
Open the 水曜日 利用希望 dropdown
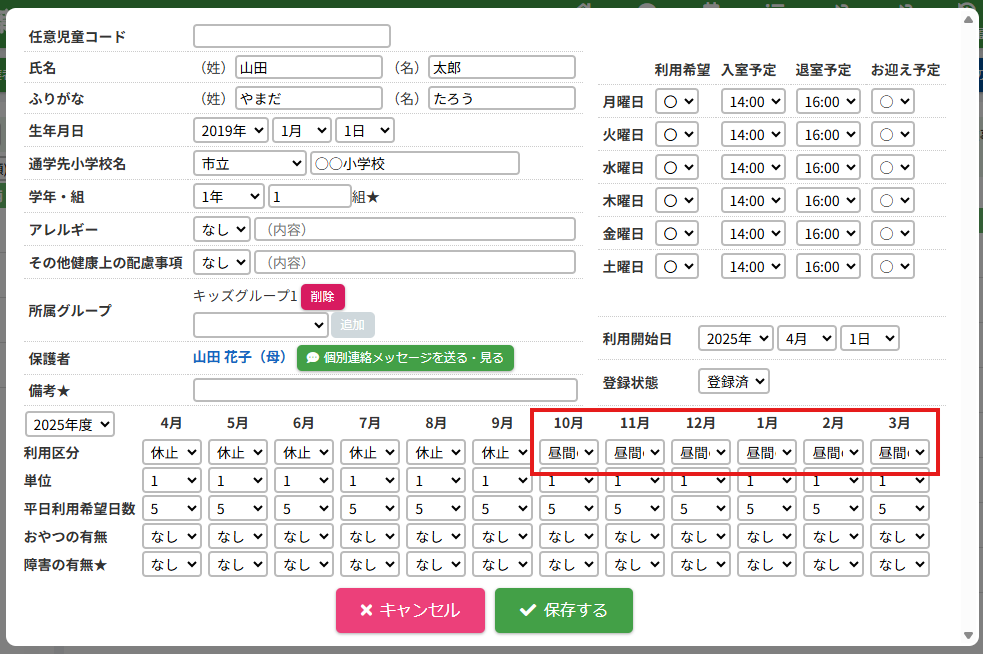[x=676, y=168]
